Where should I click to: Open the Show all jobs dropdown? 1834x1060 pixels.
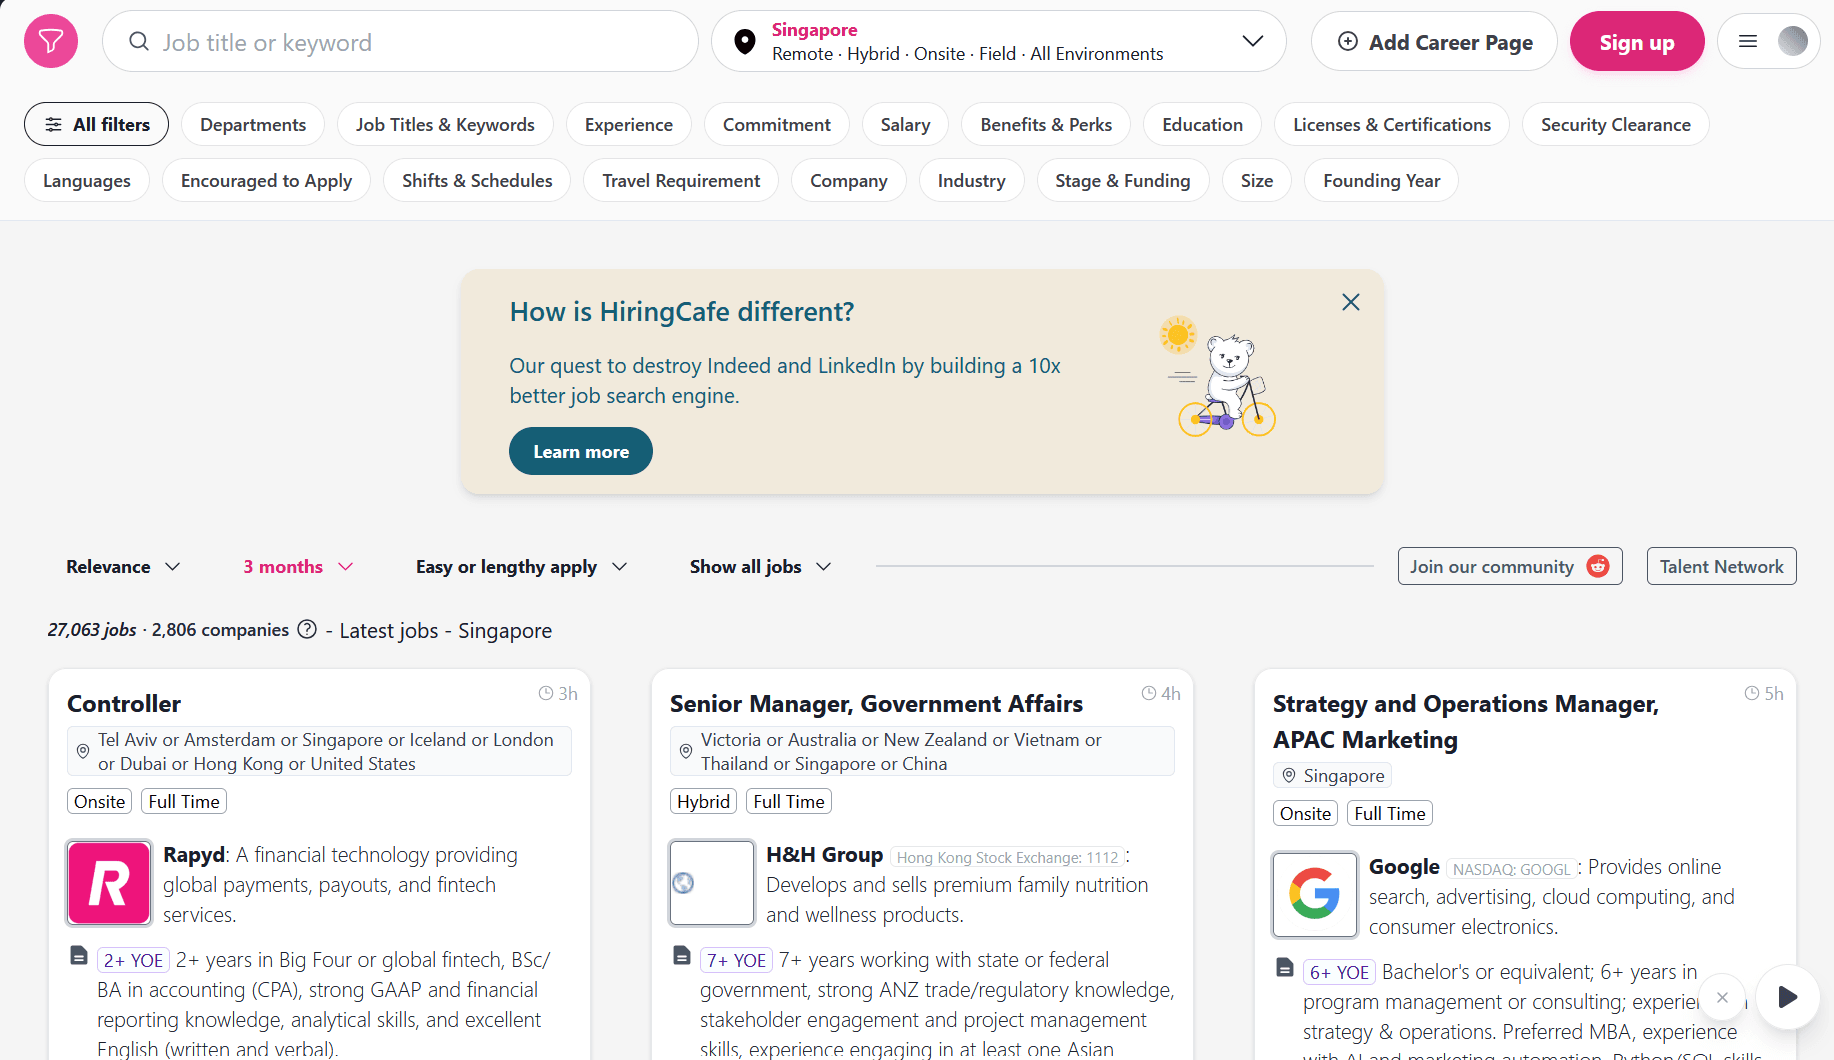pyautogui.click(x=760, y=566)
